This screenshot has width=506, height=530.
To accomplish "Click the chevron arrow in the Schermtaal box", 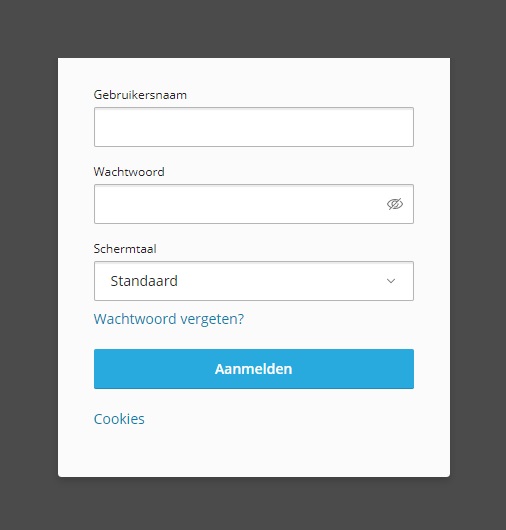I will (391, 281).
